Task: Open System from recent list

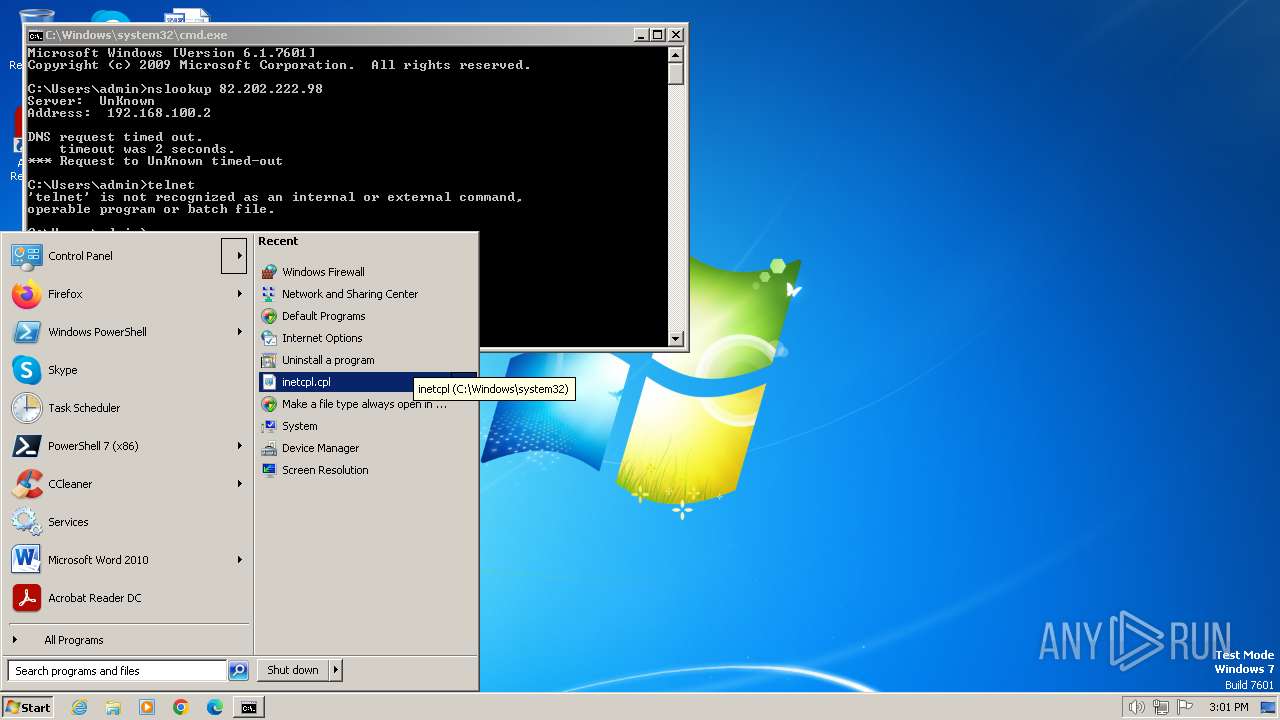Action: [x=366, y=426]
